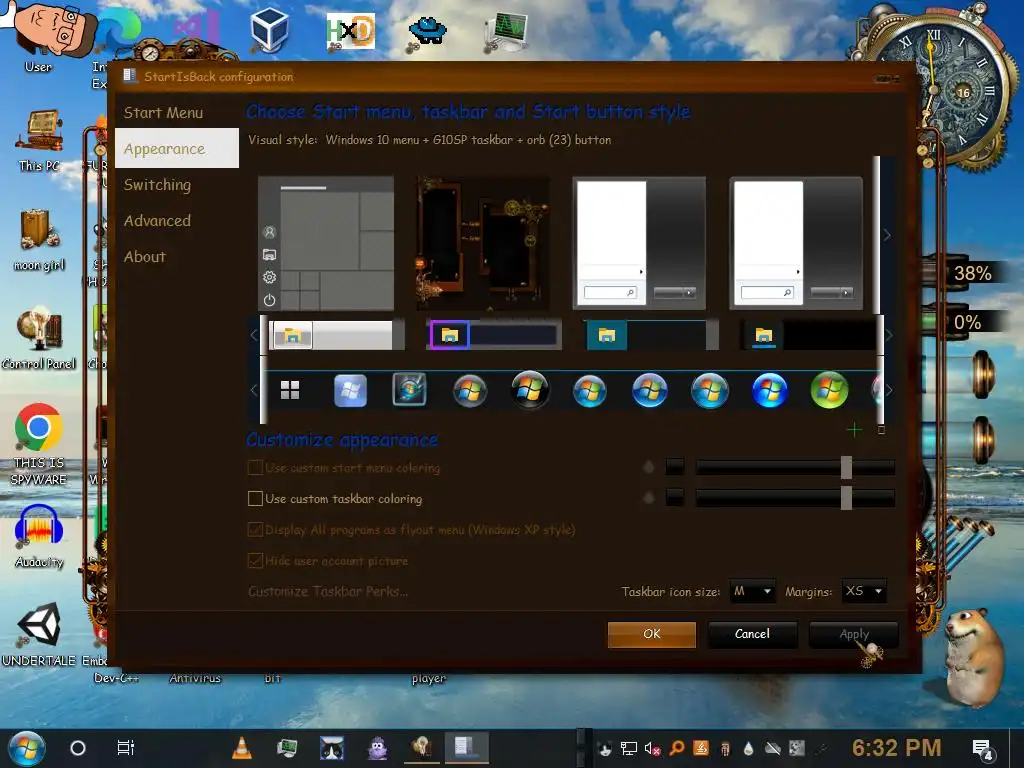Viewport: 1024px width, 768px height.
Task: Click the green plus to add button image
Action: (854, 430)
